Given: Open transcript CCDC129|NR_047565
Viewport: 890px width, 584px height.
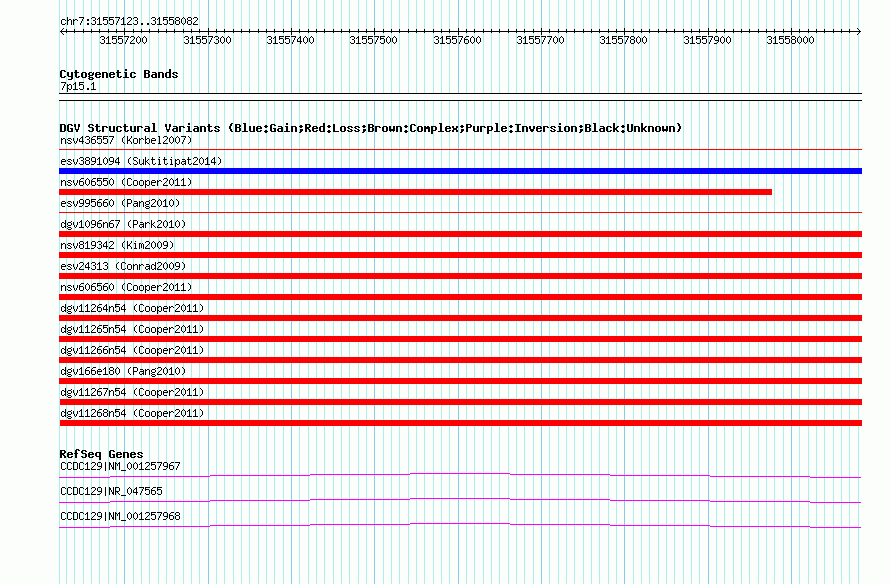Looking at the screenshot, I should click(111, 491).
